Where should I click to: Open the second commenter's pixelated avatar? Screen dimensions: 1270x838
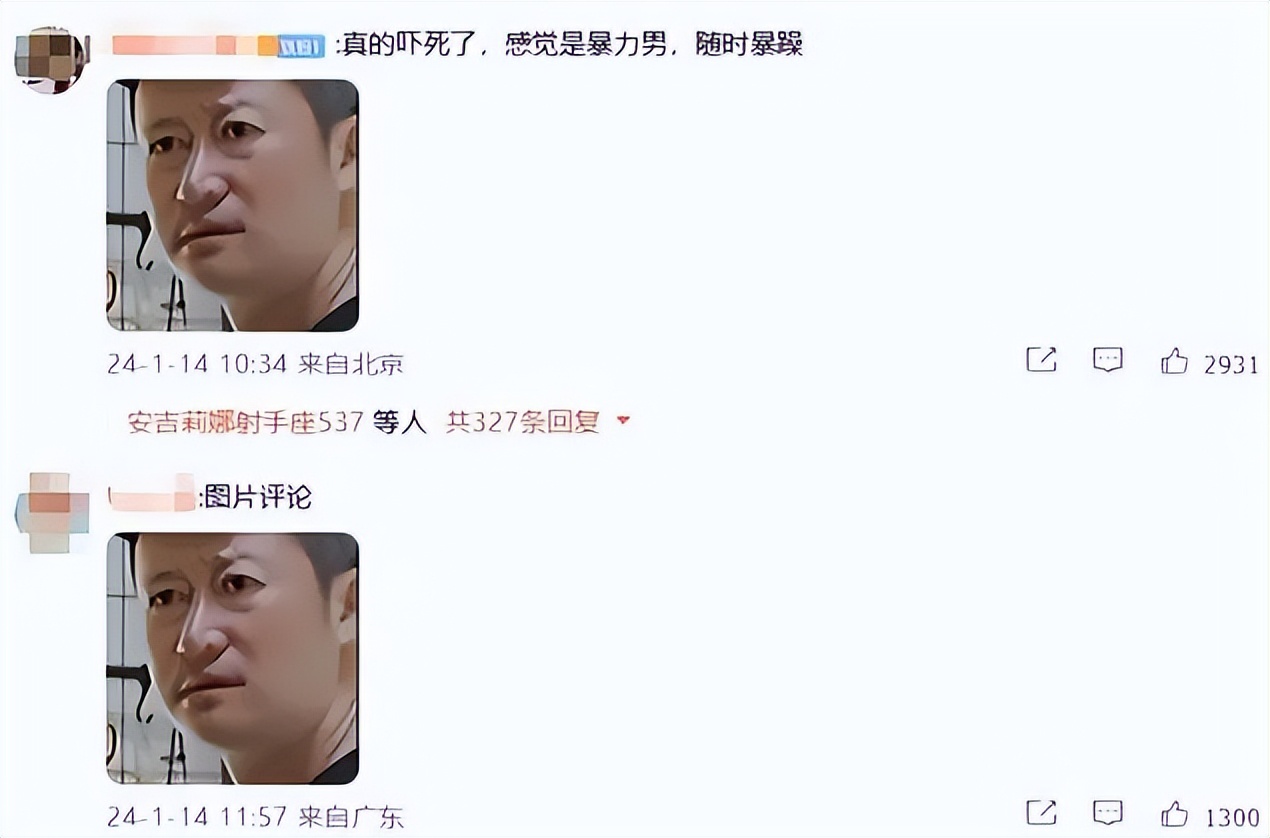coord(50,513)
